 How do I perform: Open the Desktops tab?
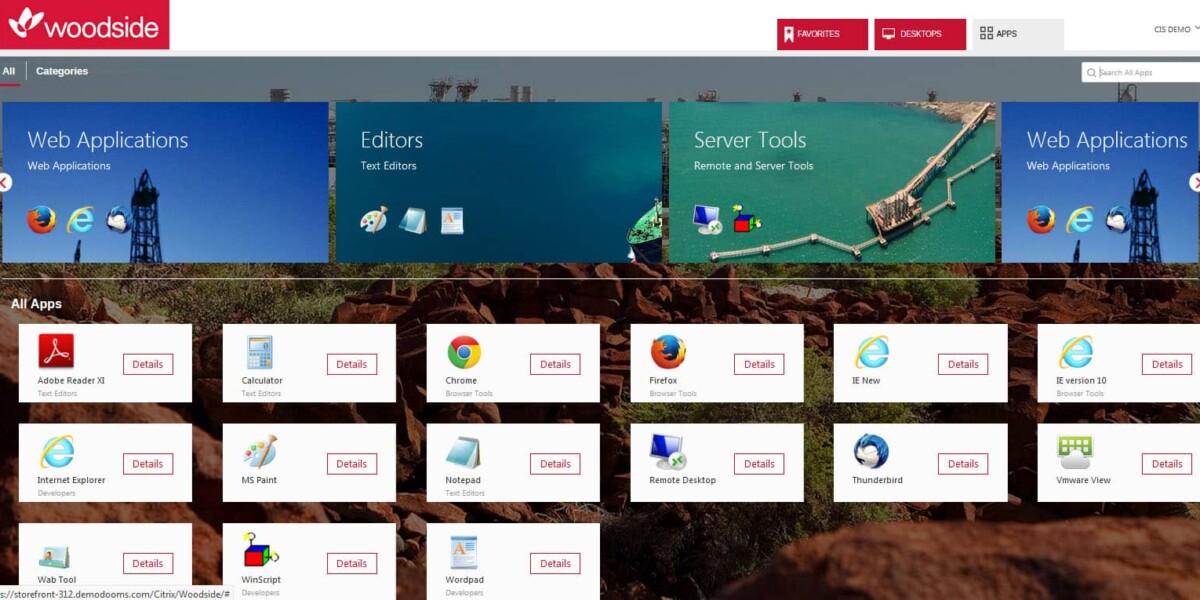tap(920, 34)
